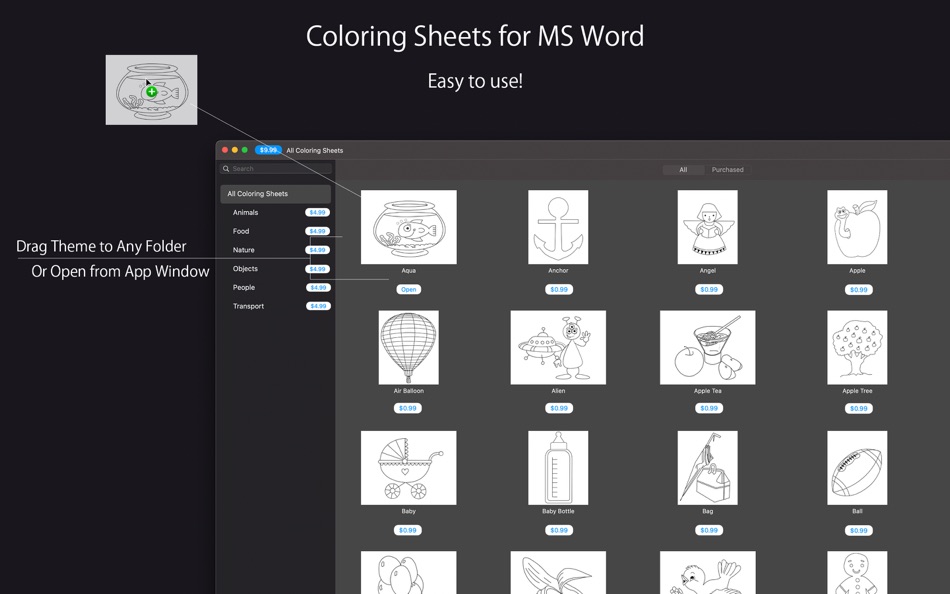Buy Apple Tea sheet with $0.99 button
The height and width of the screenshot is (594, 950).
[x=708, y=409]
